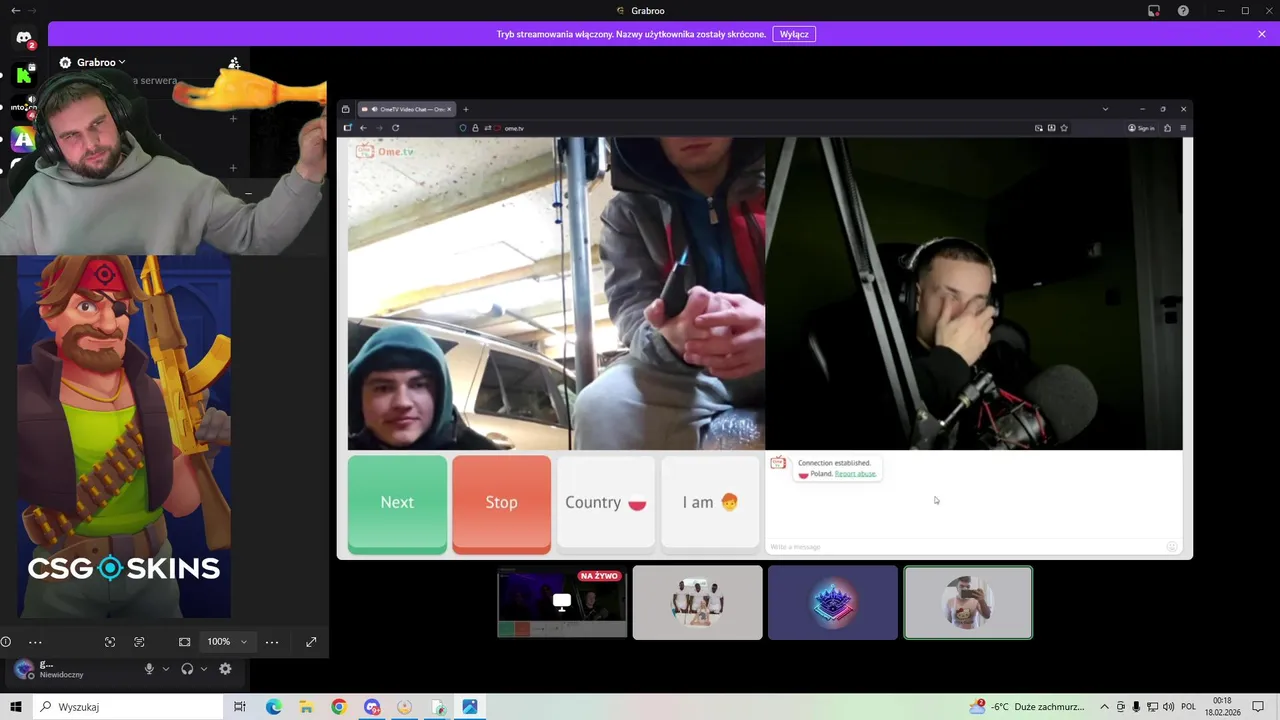The height and width of the screenshot is (720, 1280).
Task: Open the weather widget showing -6°C
Action: pyautogui.click(x=1027, y=707)
